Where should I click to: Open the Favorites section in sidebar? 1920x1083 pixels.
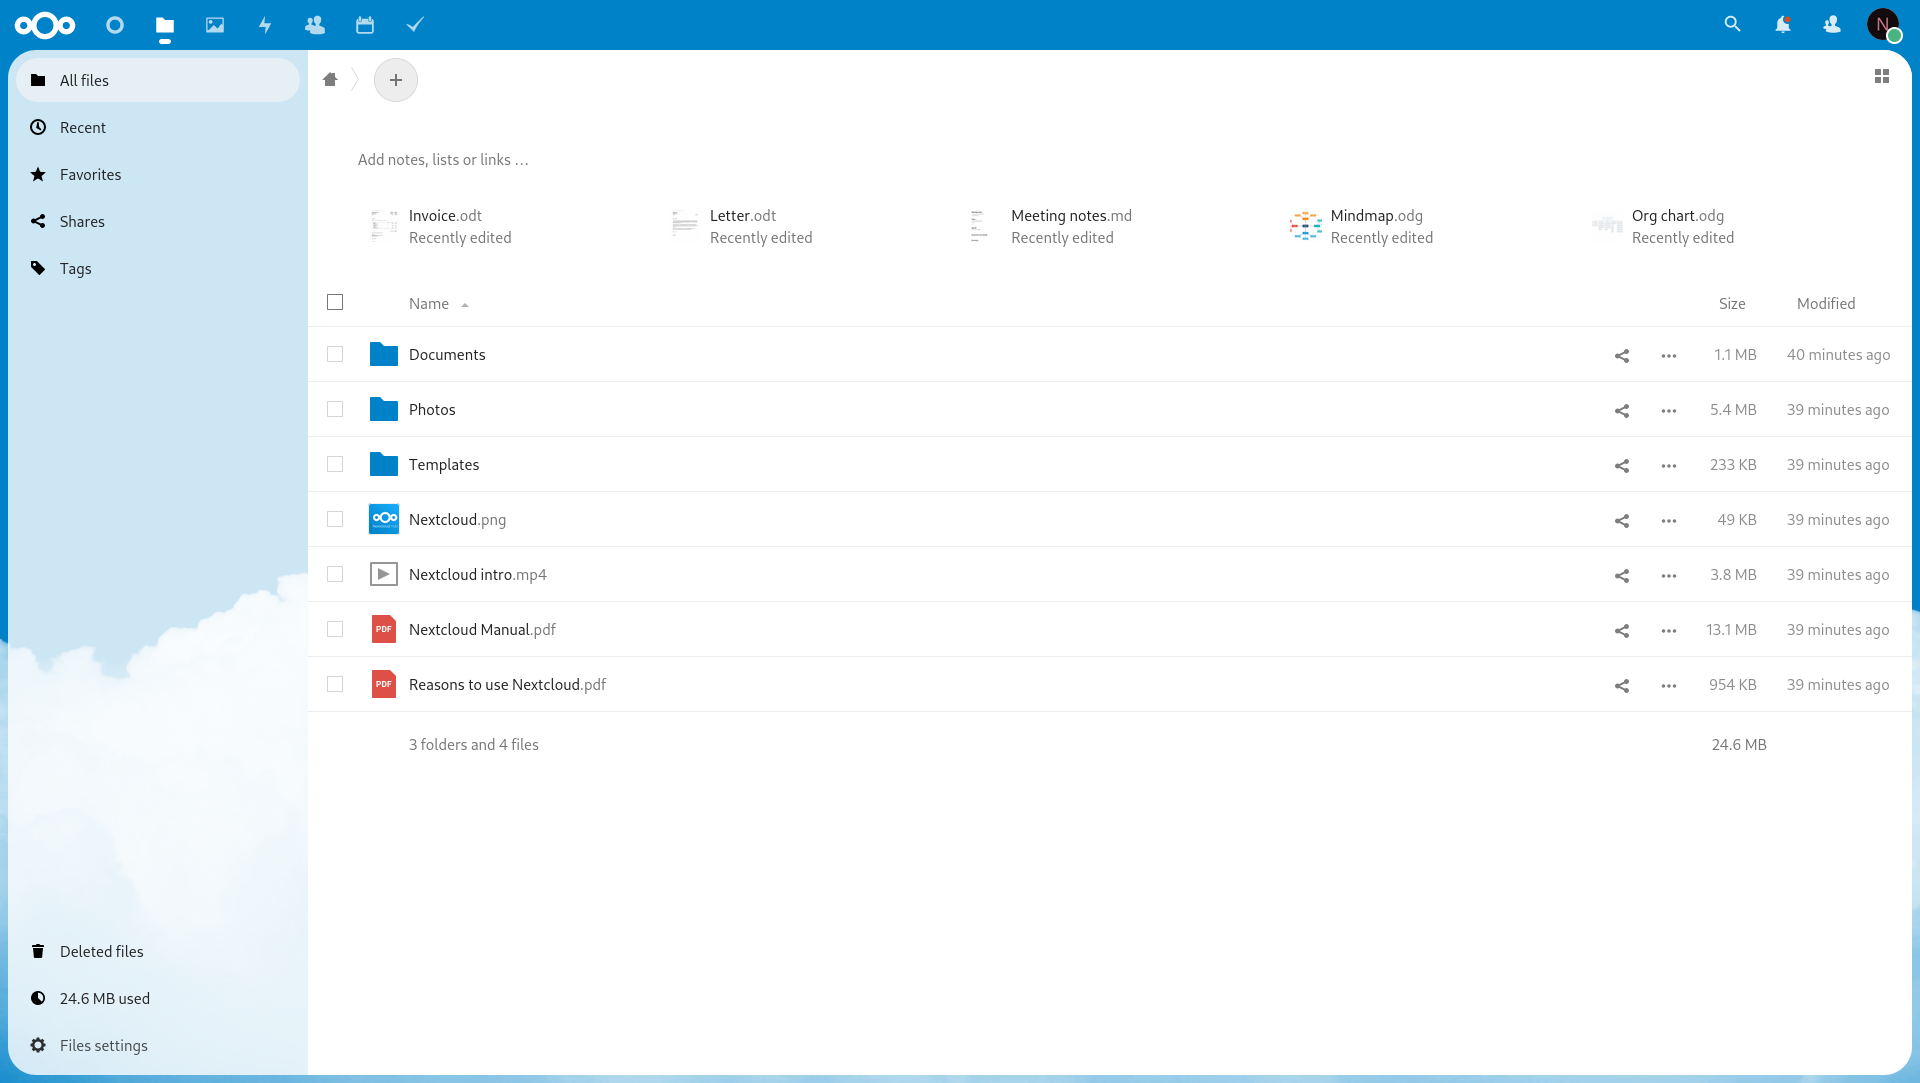click(90, 174)
